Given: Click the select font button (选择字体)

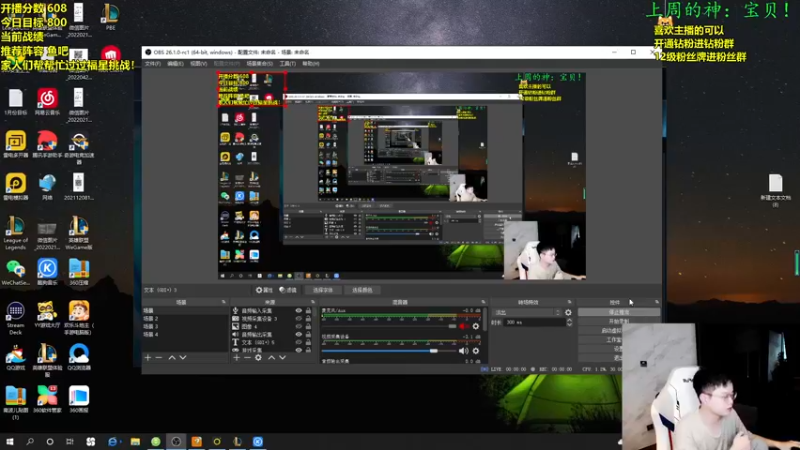Looking at the screenshot, I should [322, 290].
